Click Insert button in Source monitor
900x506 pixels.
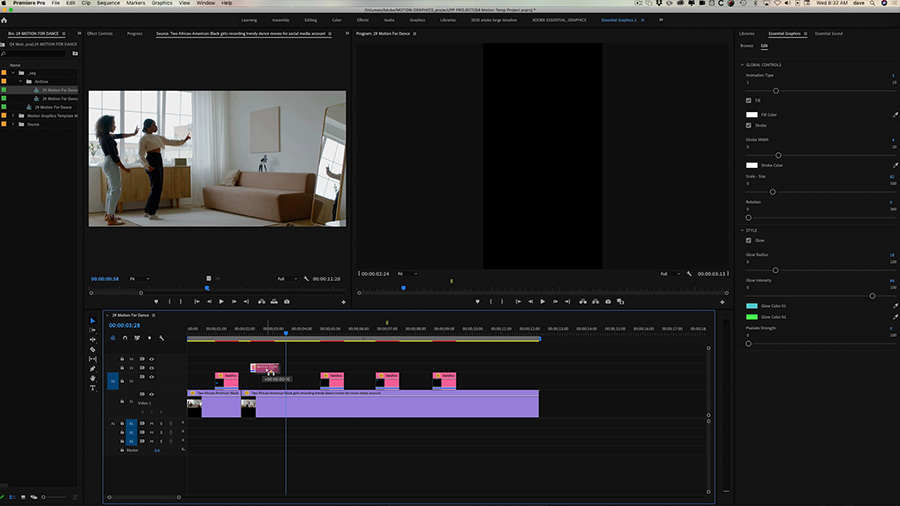click(x=262, y=302)
